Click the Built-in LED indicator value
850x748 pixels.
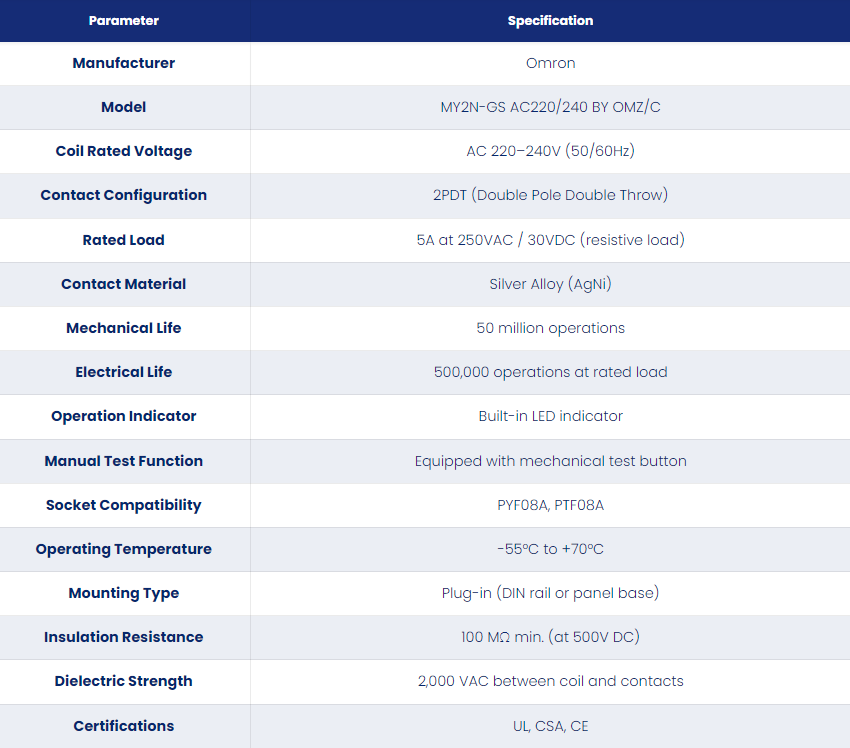tap(550, 416)
